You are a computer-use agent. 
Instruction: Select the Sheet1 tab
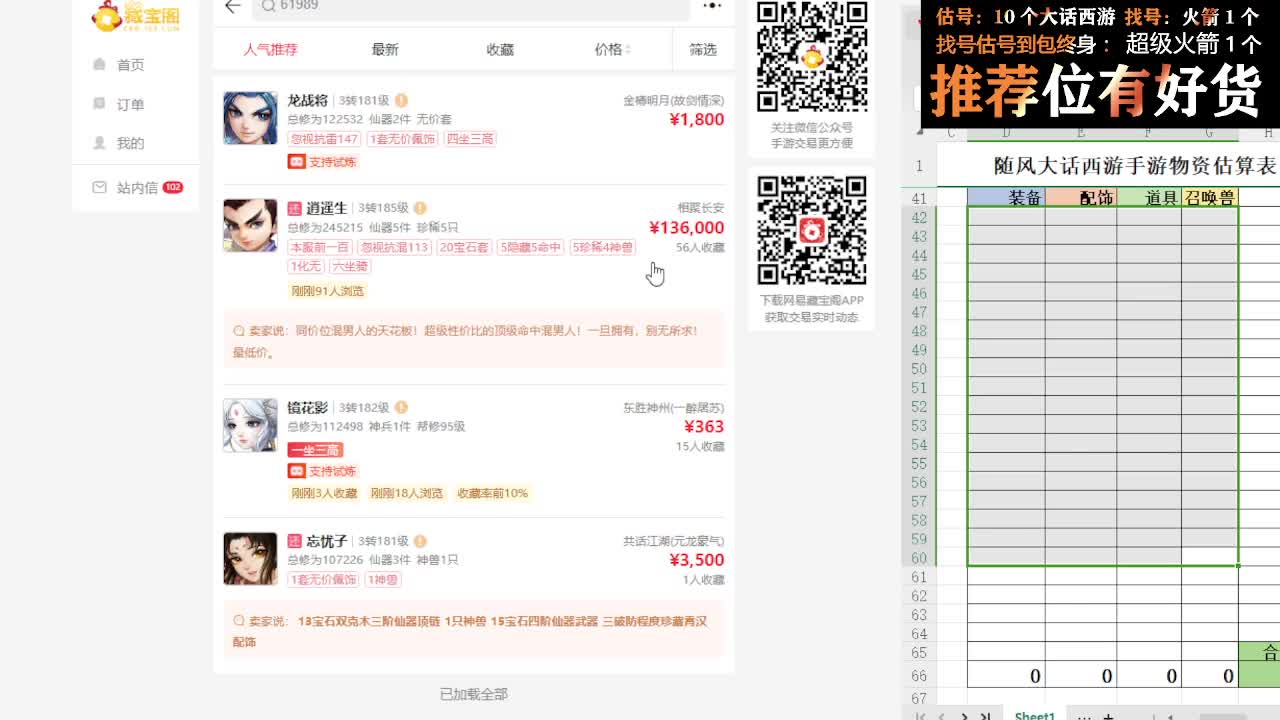click(x=1034, y=716)
